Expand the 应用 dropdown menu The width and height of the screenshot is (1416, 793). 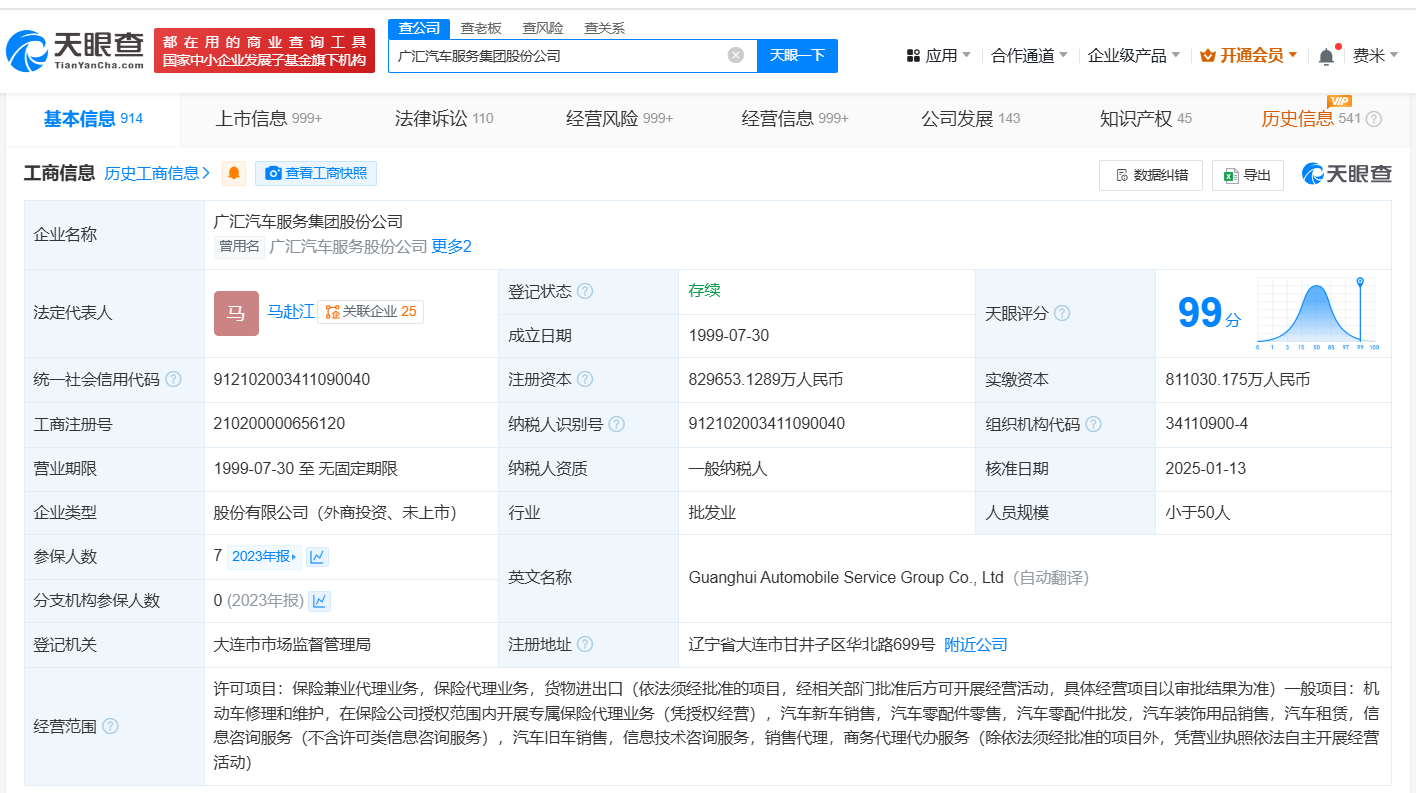(x=939, y=56)
